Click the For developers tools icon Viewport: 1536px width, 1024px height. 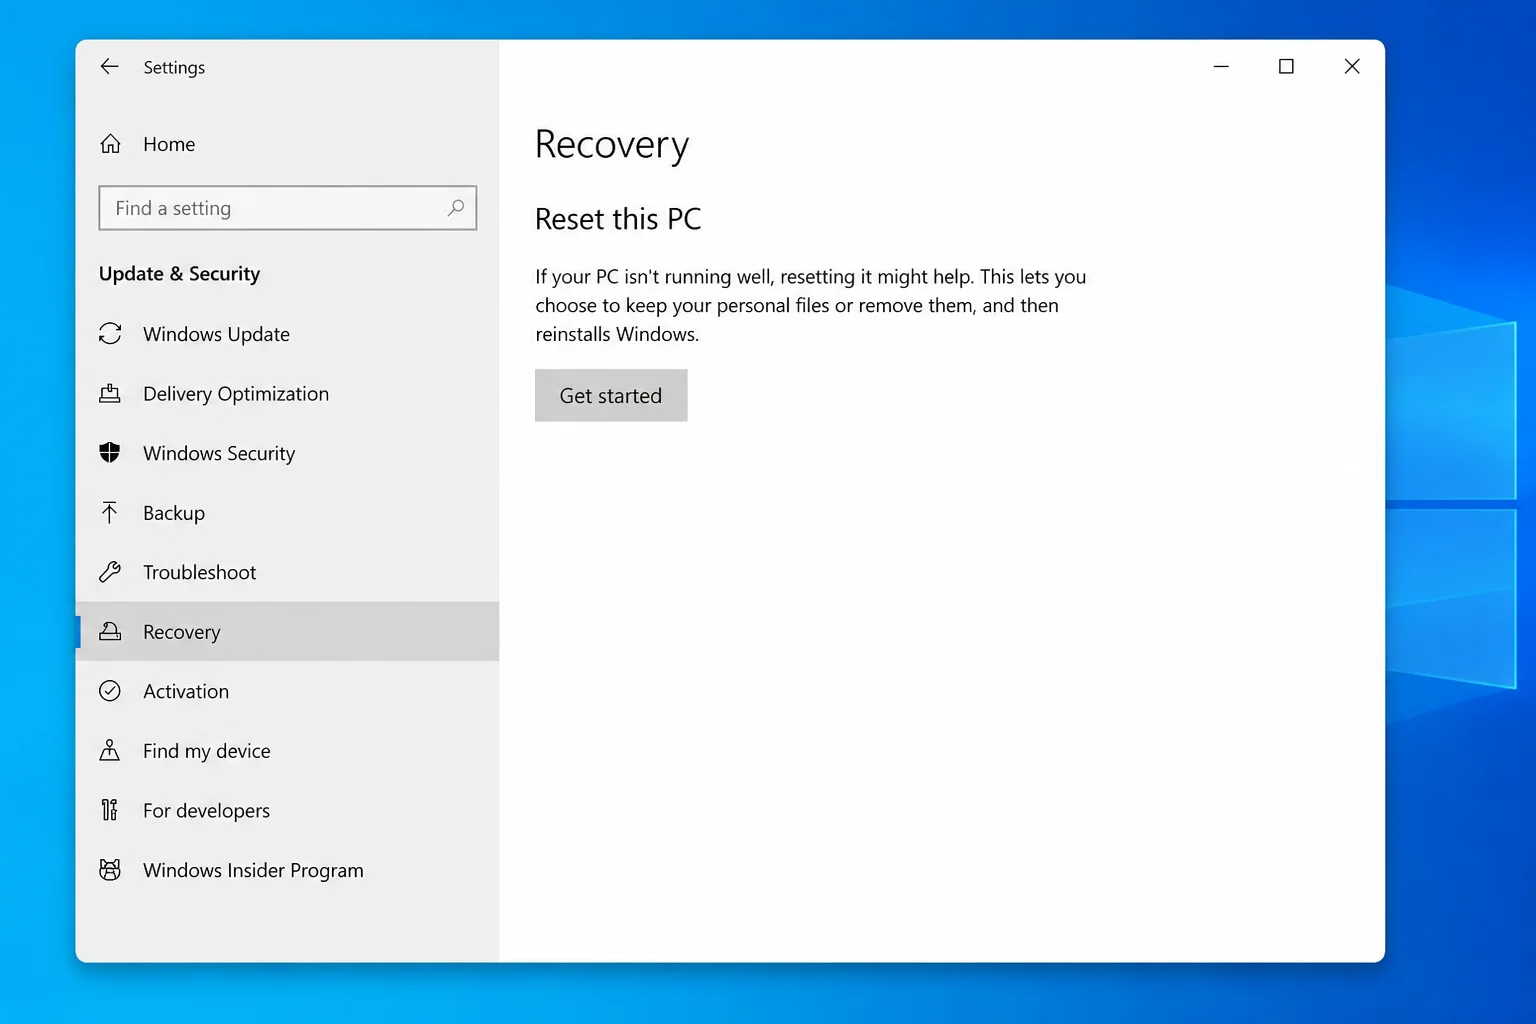pos(110,810)
